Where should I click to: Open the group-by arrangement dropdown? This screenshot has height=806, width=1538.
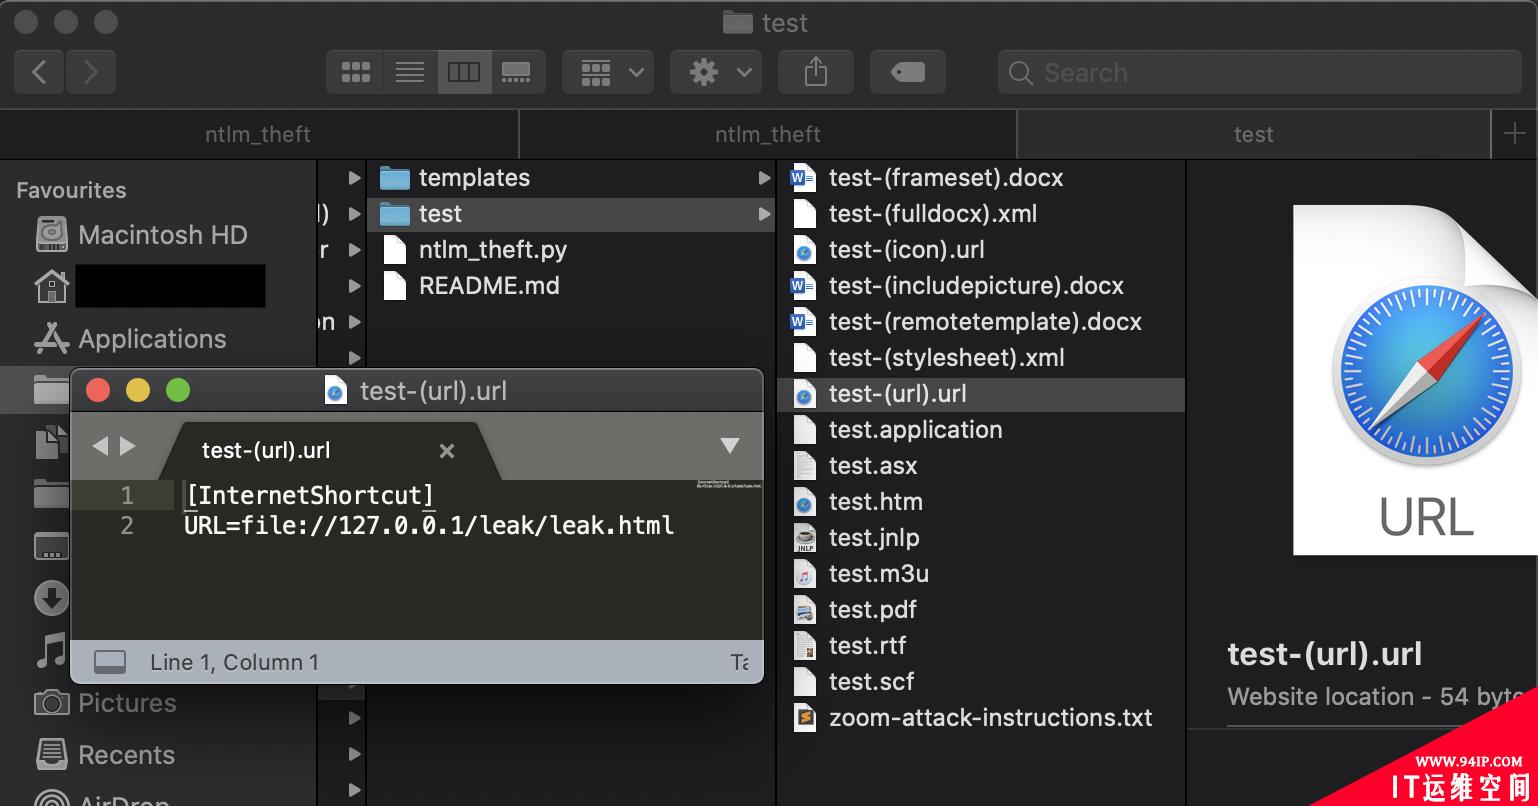pyautogui.click(x=608, y=72)
